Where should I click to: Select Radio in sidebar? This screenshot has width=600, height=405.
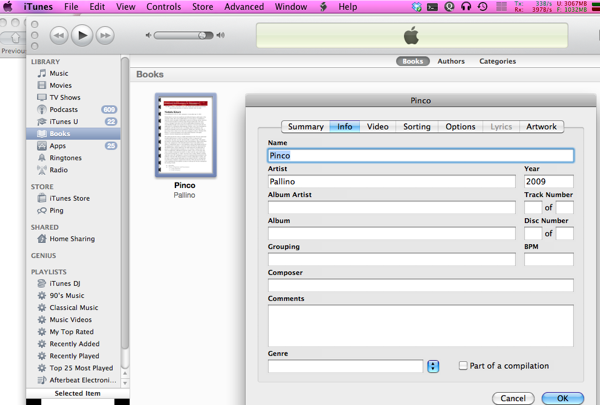click(58, 170)
